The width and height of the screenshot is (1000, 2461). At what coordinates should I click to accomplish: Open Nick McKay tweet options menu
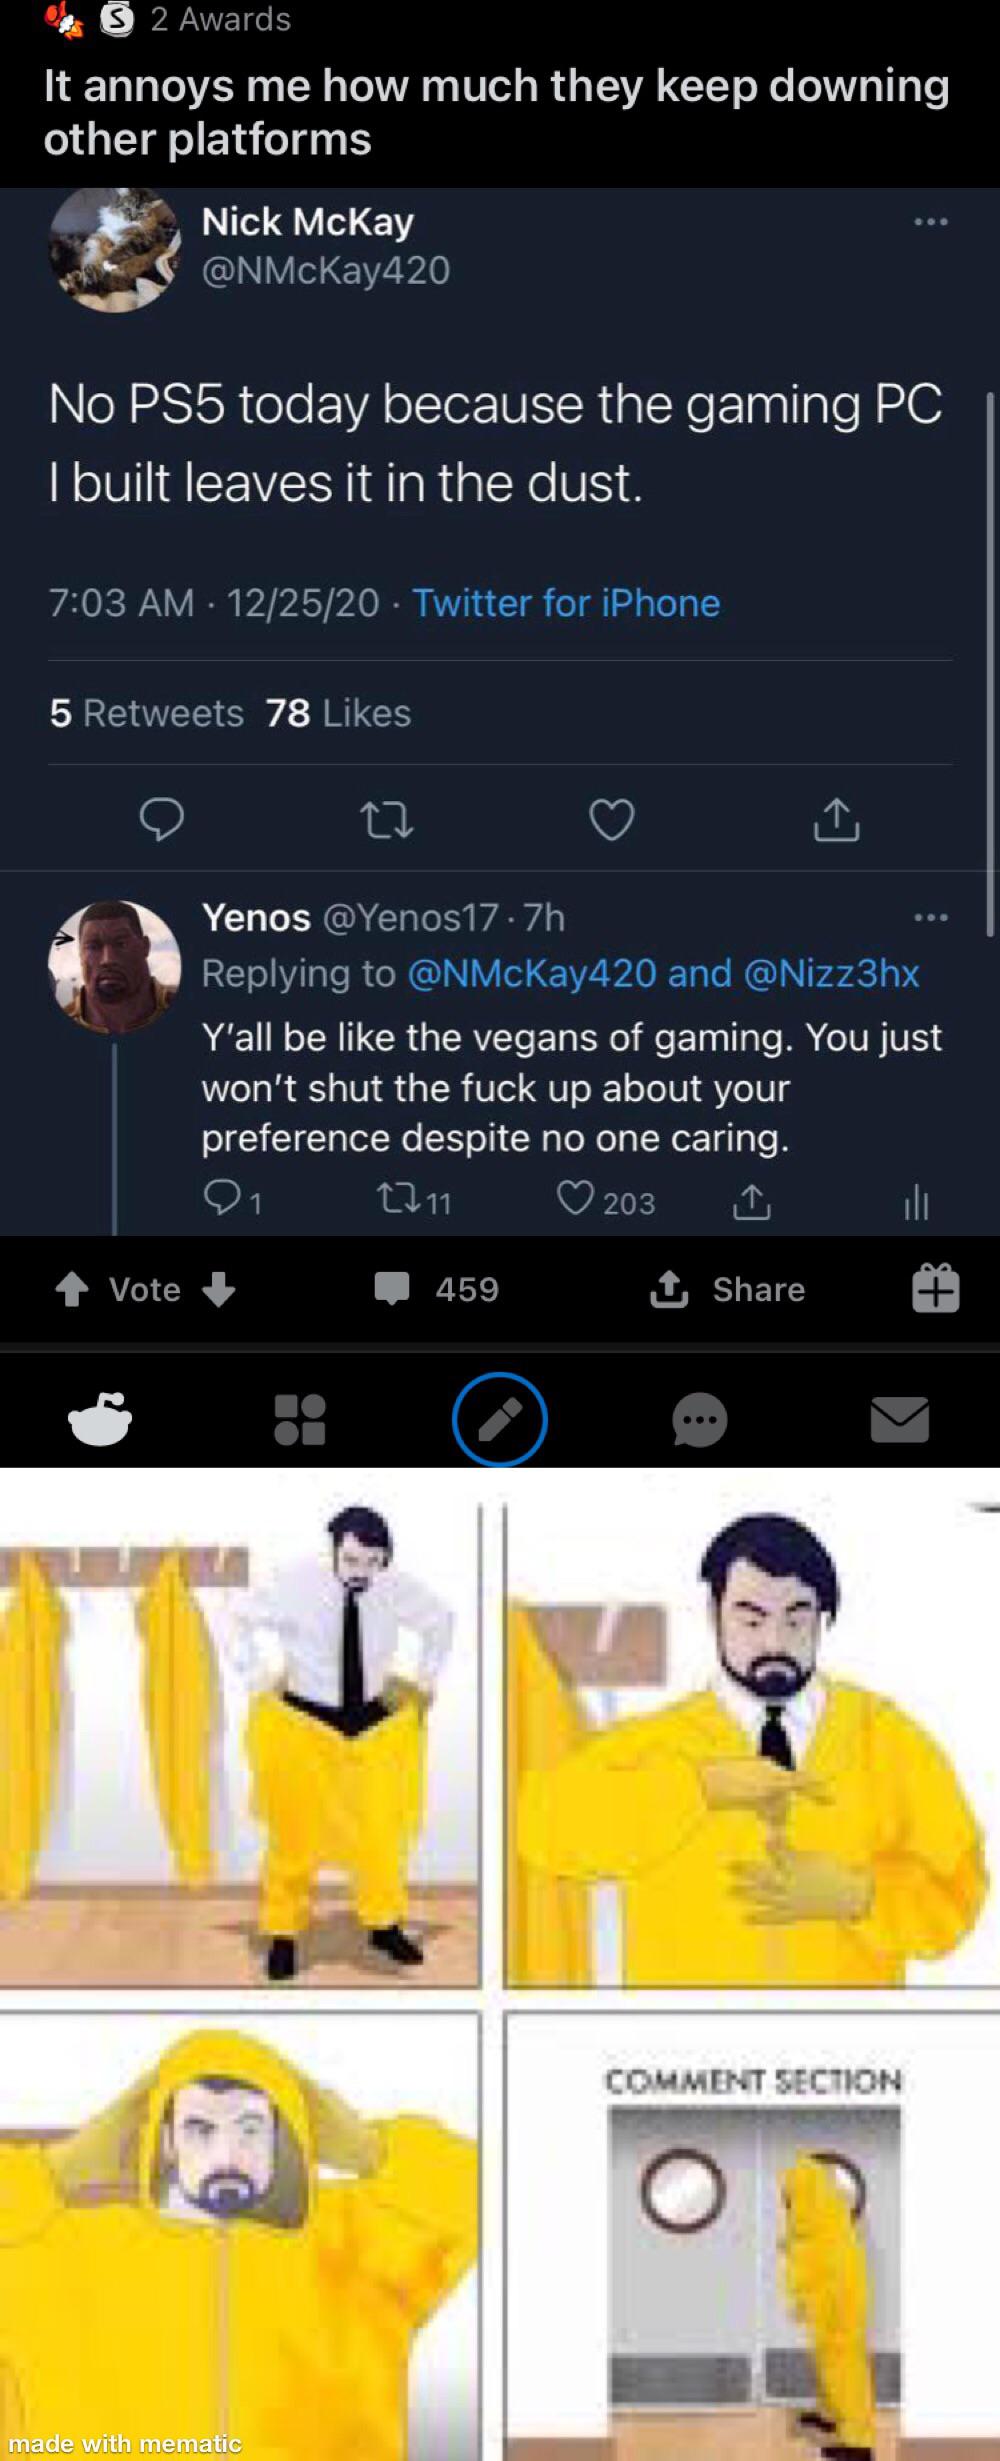(930, 221)
